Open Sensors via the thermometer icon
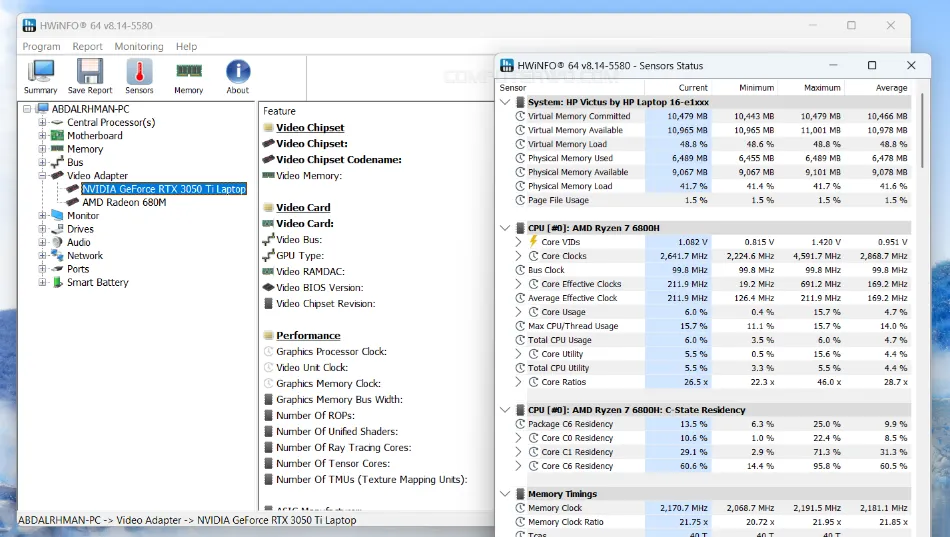The height and width of the screenshot is (537, 950). [x=139, y=76]
